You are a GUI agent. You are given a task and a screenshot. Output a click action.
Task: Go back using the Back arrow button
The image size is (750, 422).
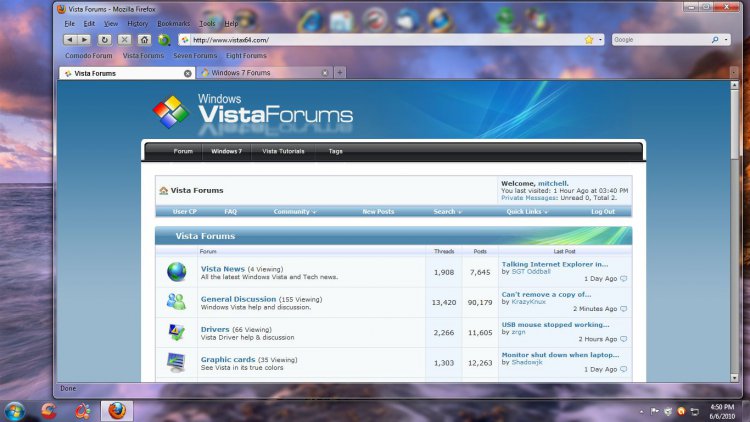[x=70, y=40]
